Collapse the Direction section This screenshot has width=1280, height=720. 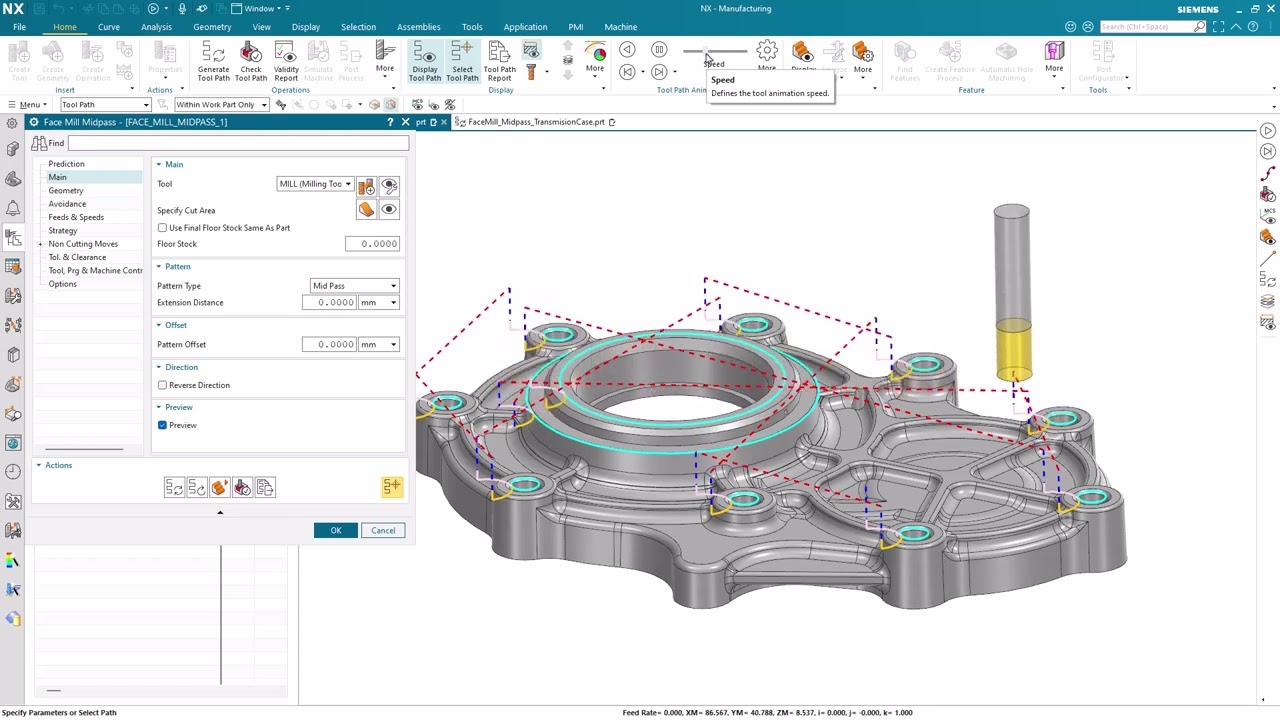(158, 367)
